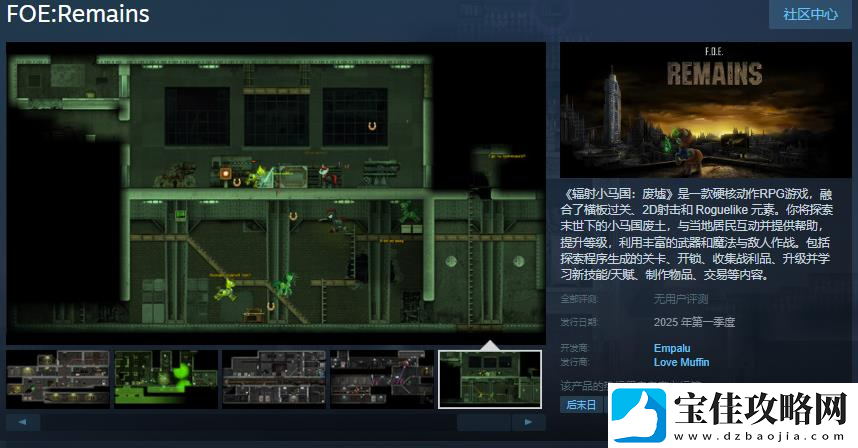Screen dimensions: 858x448
Task: Click the 全部评测 label
Action: 579,299
